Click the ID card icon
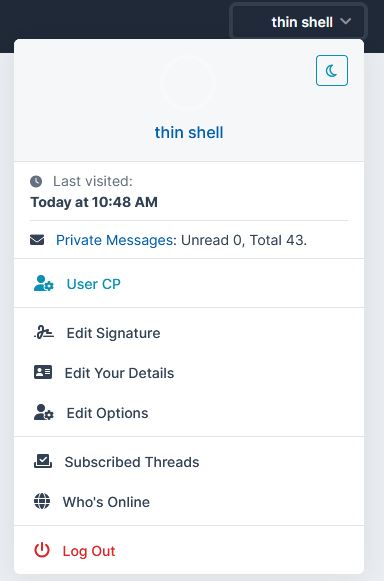 [x=43, y=372]
